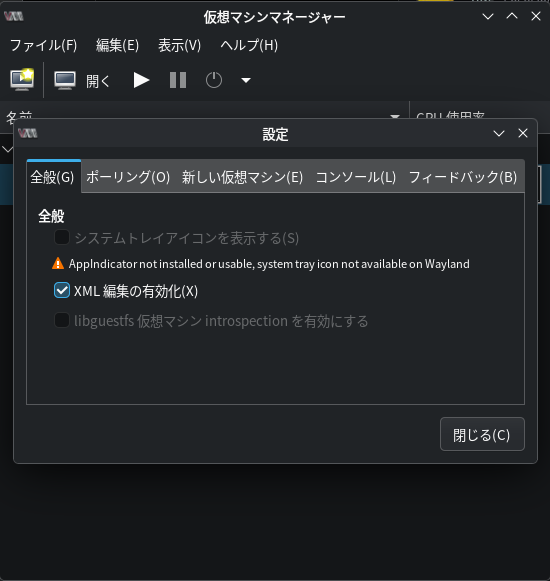Screen dimensions: 550x581
Task: Click the 全般 section heading
Action: click(x=51, y=216)
